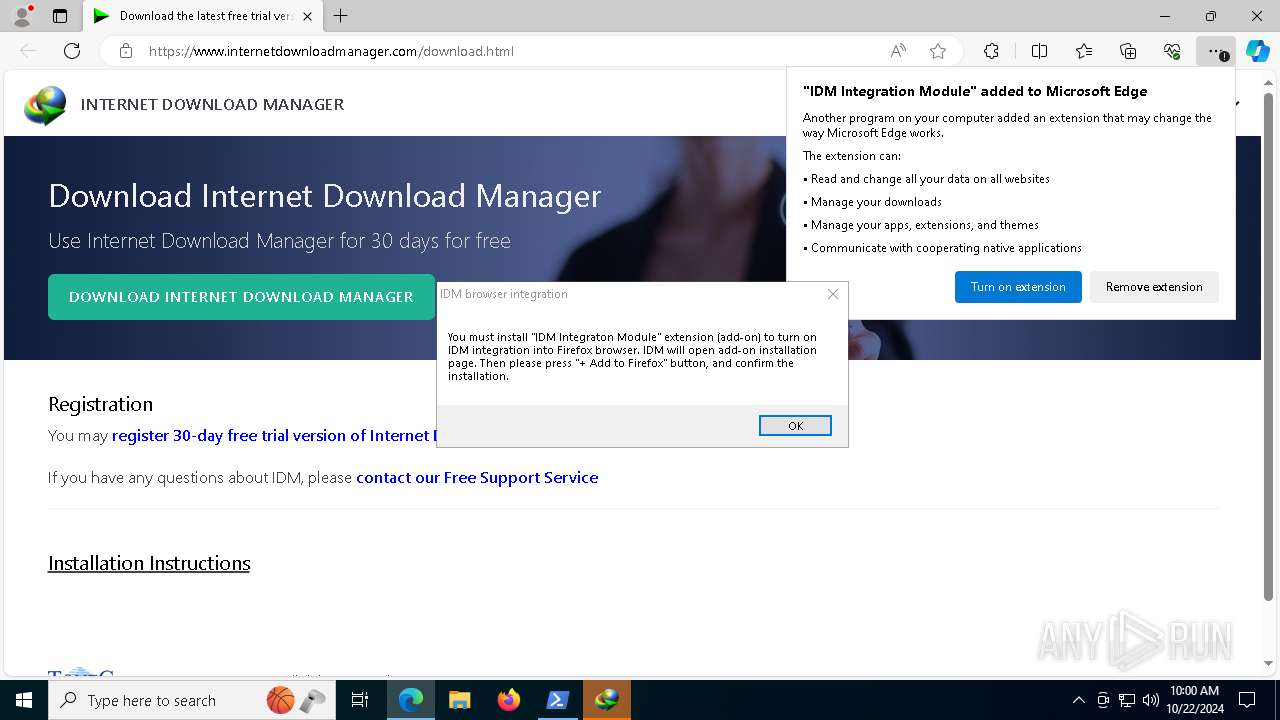Open contact our Free Support Service link
This screenshot has height=720, width=1280.
[477, 478]
